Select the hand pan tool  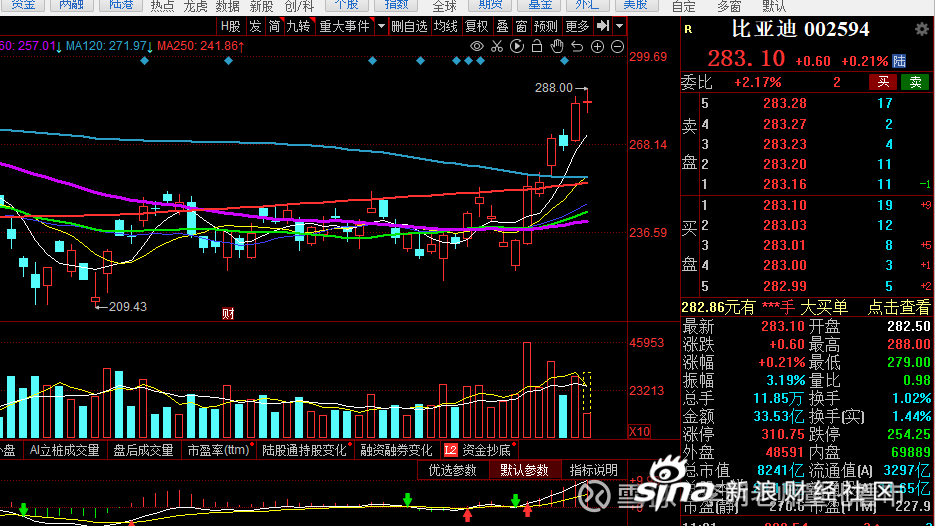[x=557, y=46]
